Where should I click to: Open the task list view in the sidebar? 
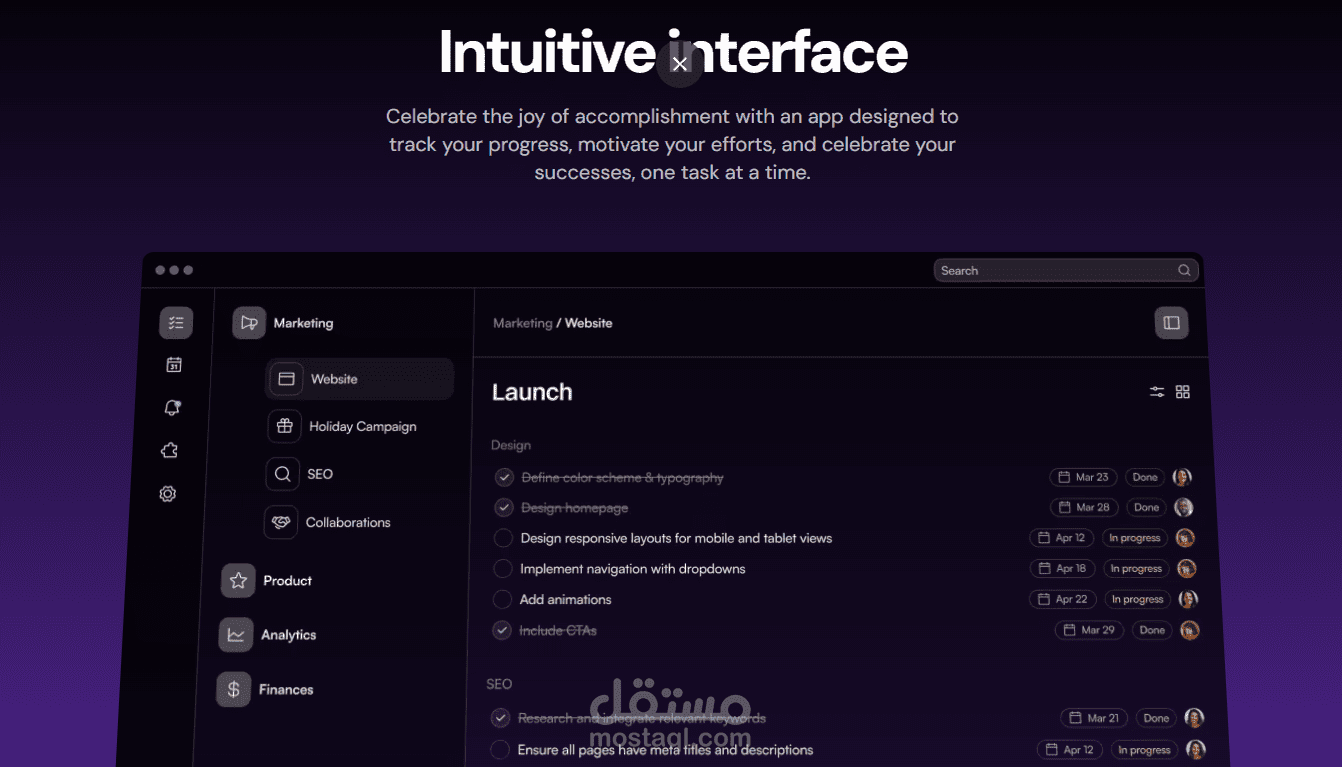176,322
